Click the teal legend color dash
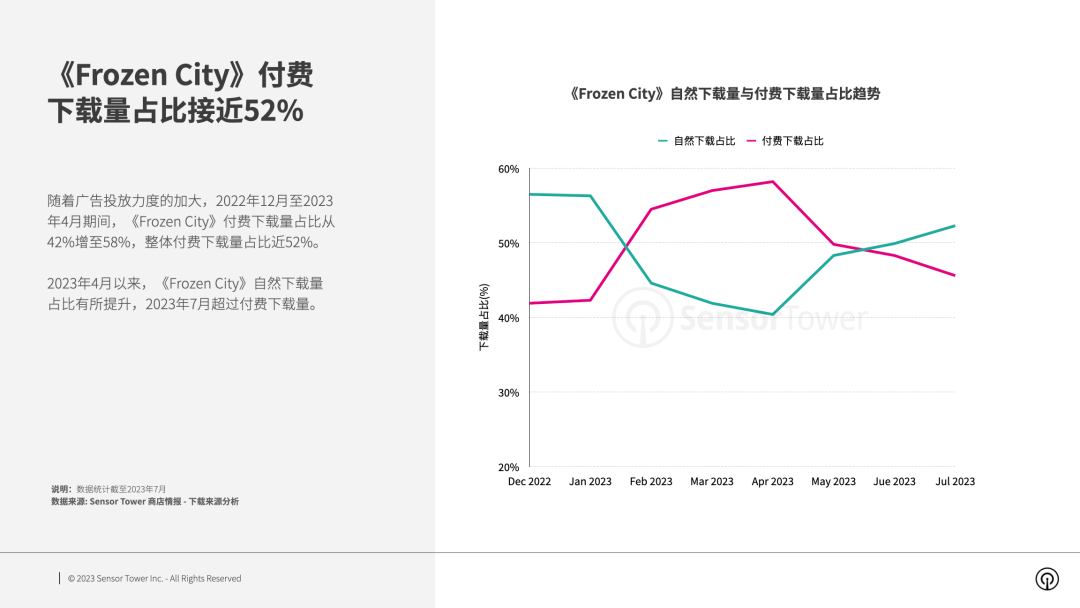The image size is (1080, 608). [663, 140]
